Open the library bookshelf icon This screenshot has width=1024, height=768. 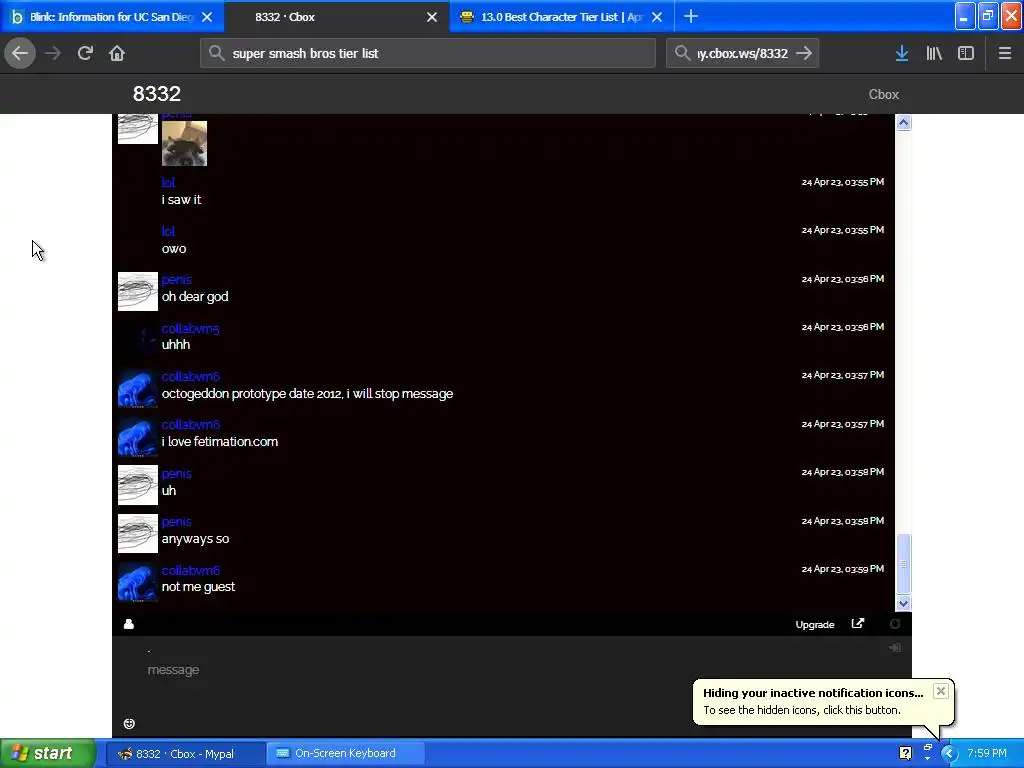pyautogui.click(x=934, y=53)
